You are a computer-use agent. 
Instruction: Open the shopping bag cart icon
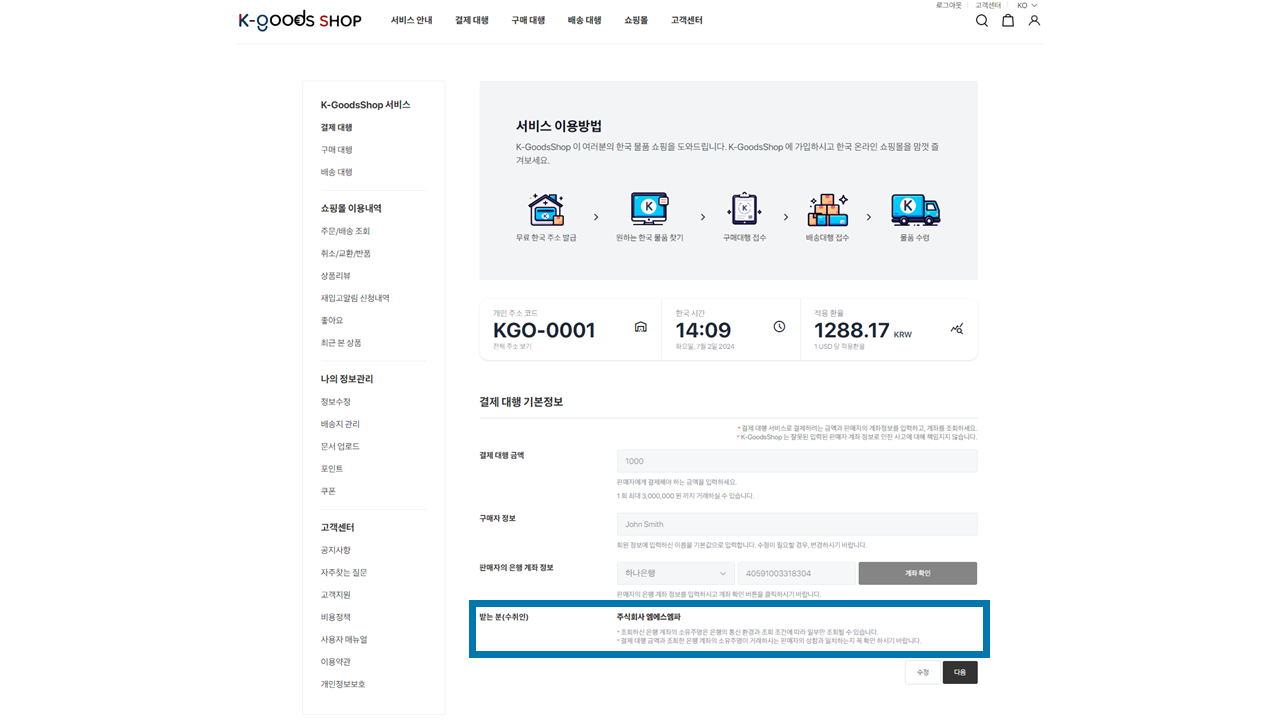pos(1008,20)
